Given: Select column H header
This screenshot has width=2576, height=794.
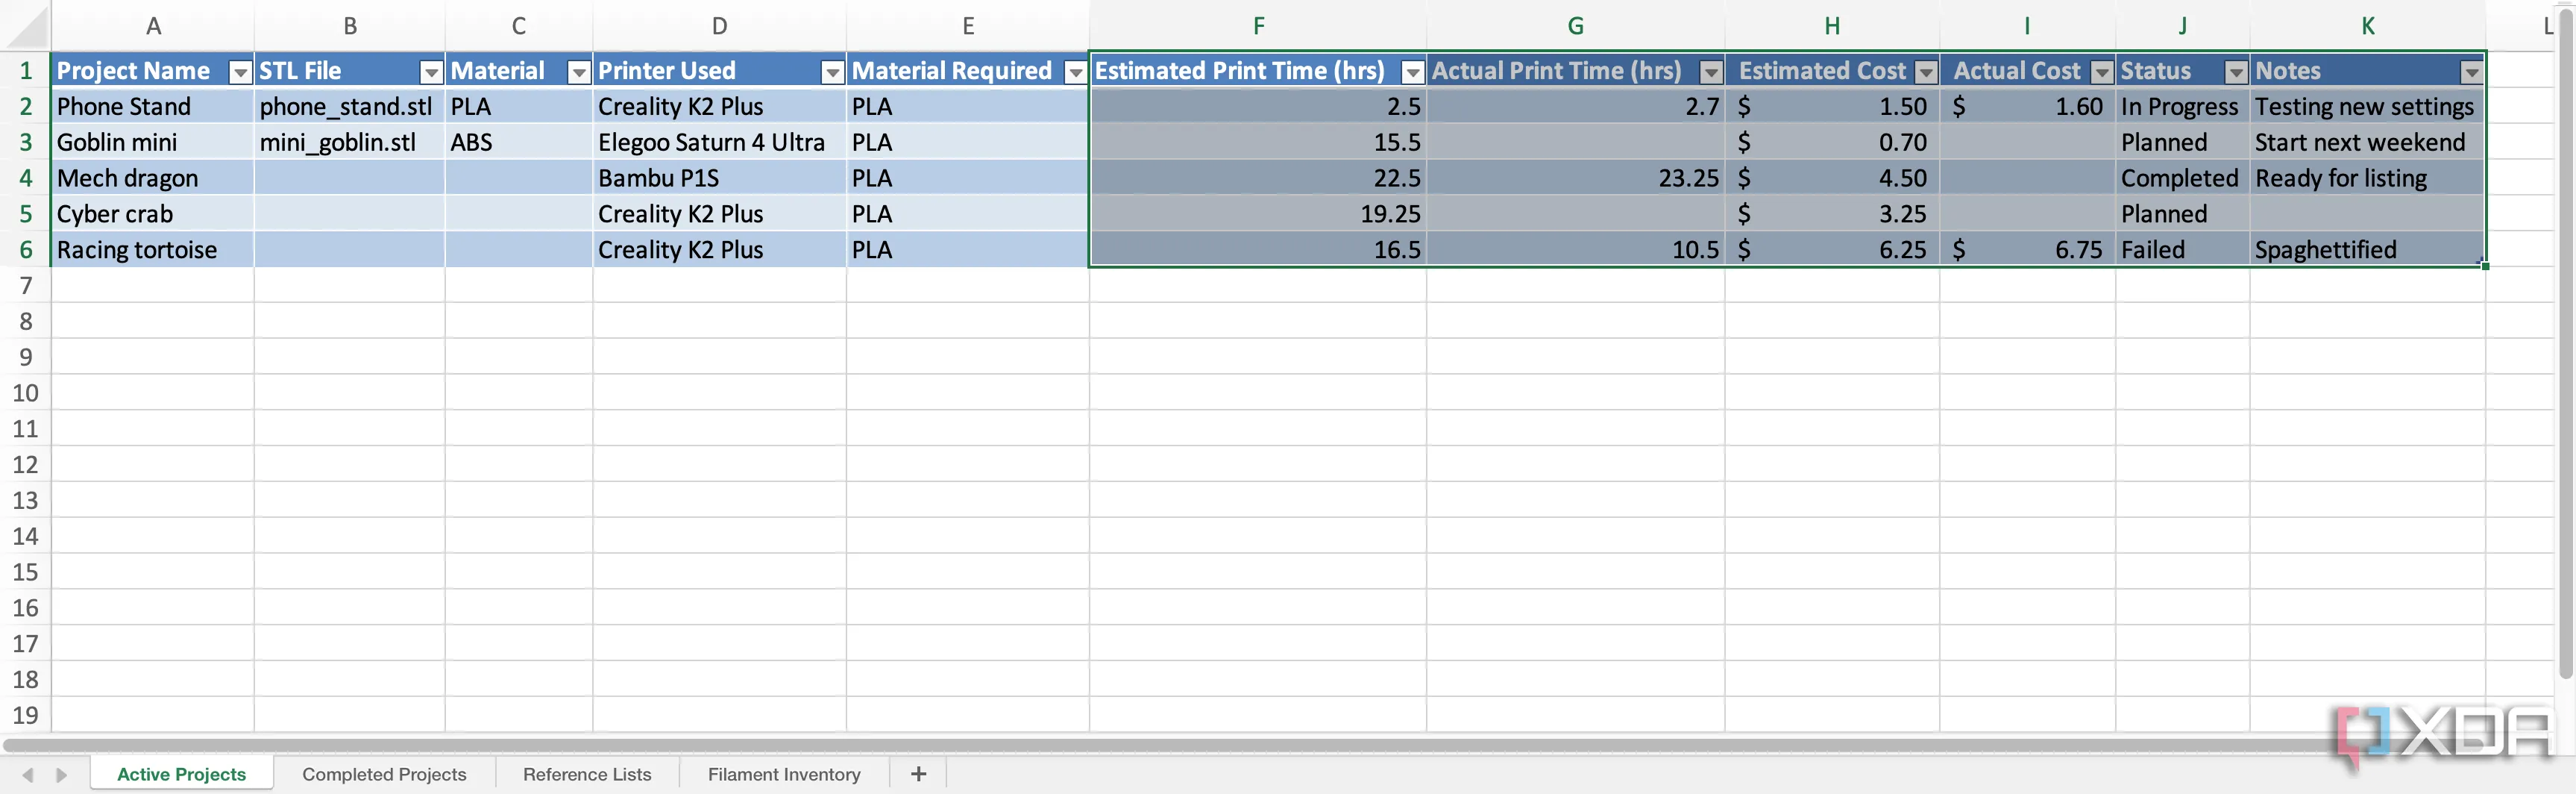Looking at the screenshot, I should point(1832,26).
